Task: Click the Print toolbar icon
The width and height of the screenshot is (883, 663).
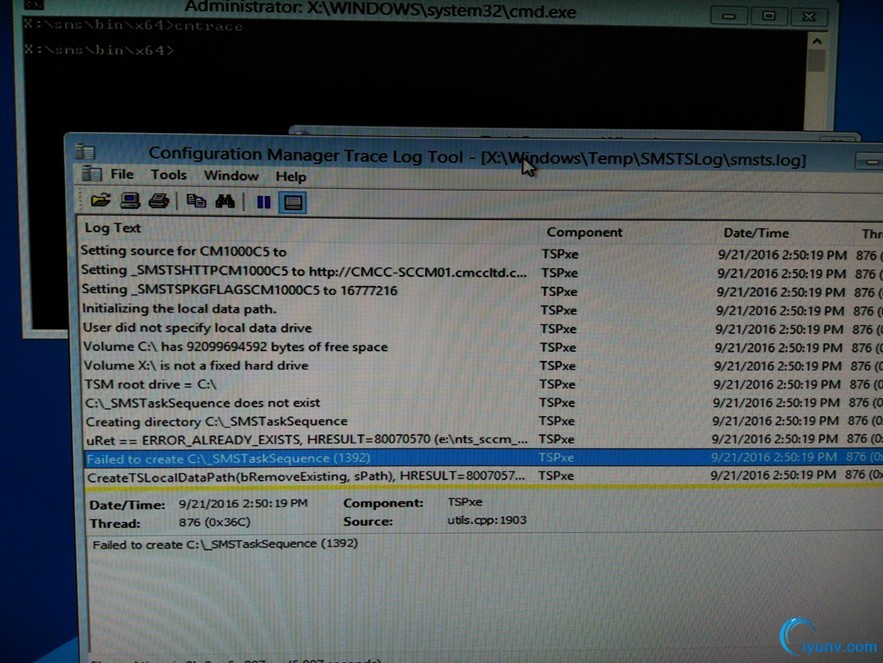Action: pyautogui.click(x=159, y=201)
